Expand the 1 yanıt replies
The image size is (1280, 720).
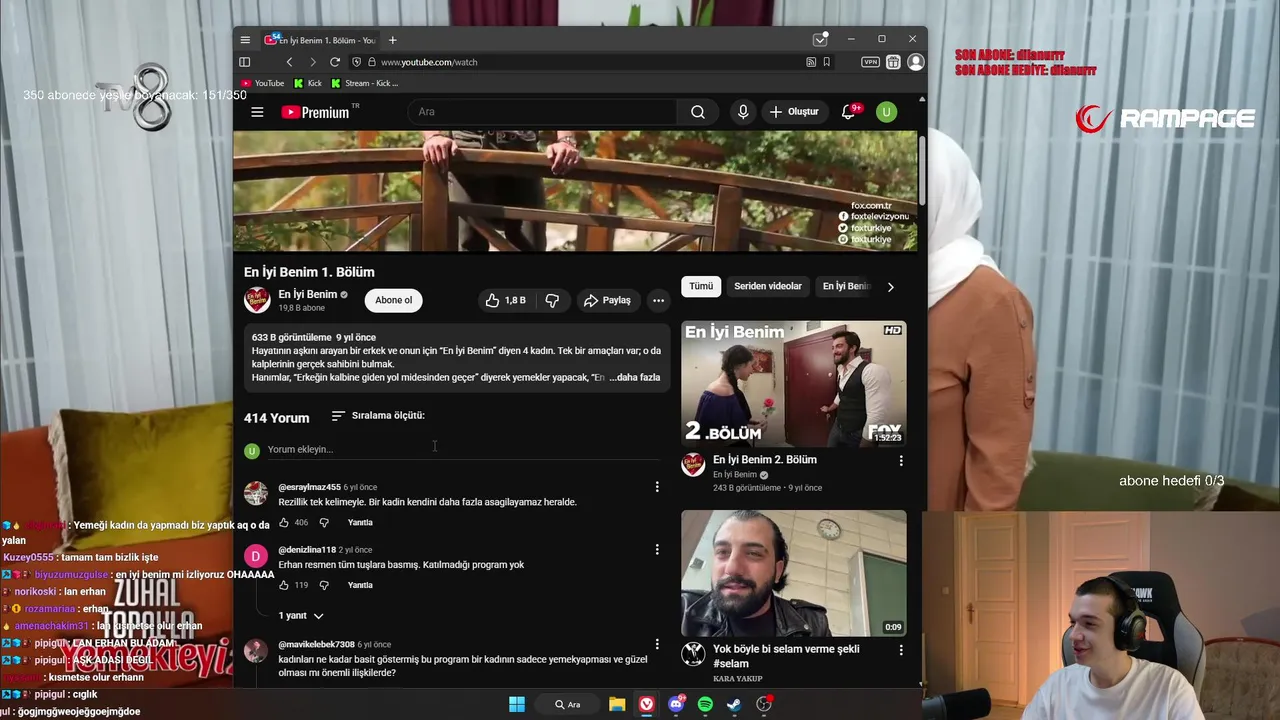point(301,615)
